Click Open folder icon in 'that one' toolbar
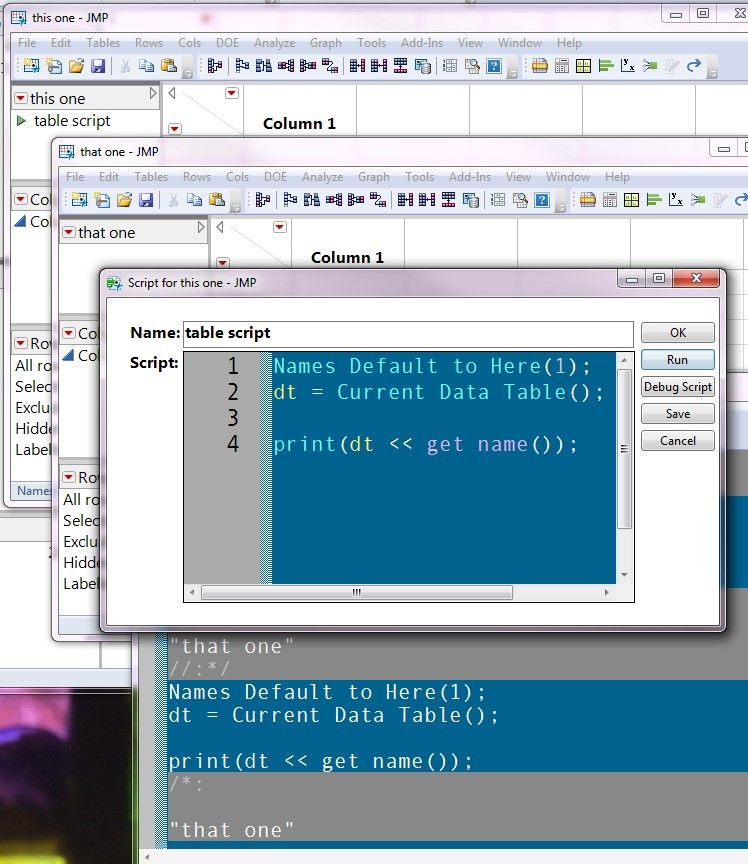 [125, 200]
